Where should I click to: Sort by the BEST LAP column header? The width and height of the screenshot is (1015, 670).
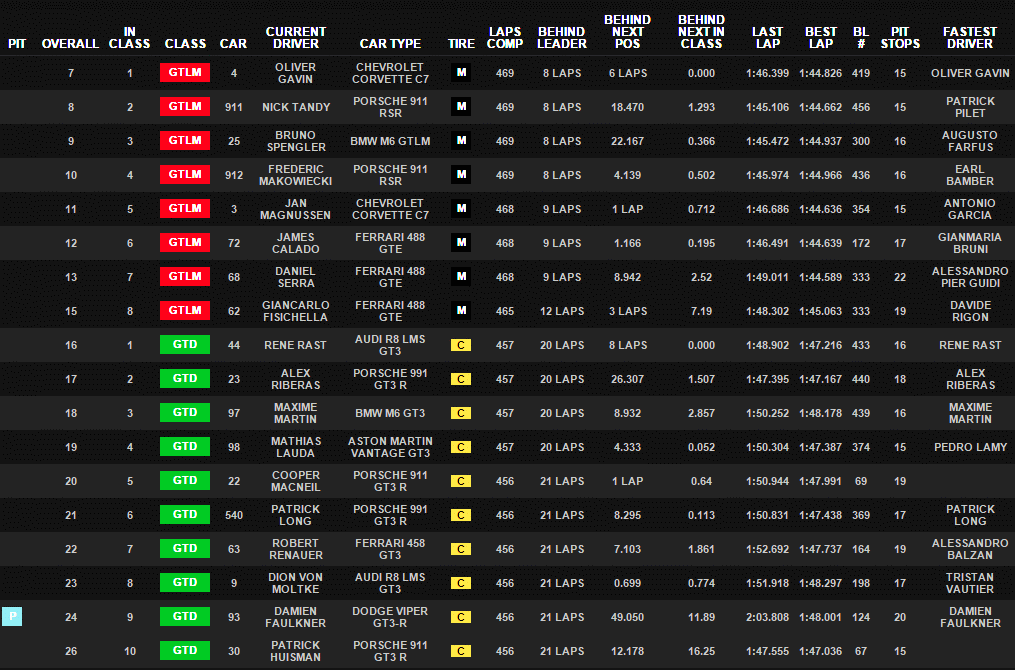[x=821, y=38]
